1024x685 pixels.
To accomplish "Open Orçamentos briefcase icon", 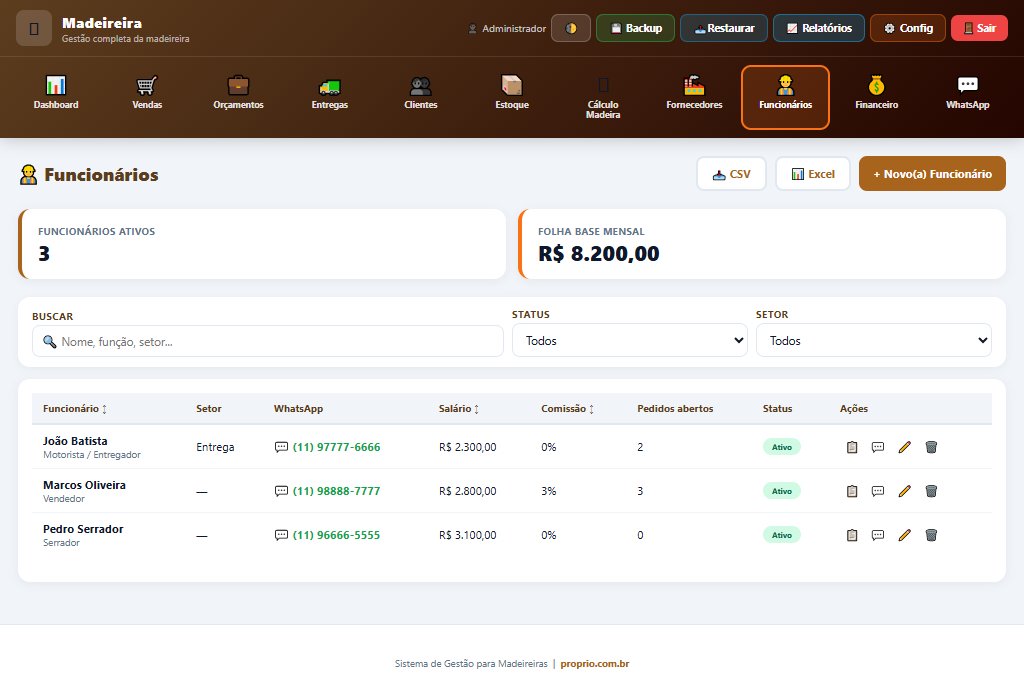I will (238, 86).
